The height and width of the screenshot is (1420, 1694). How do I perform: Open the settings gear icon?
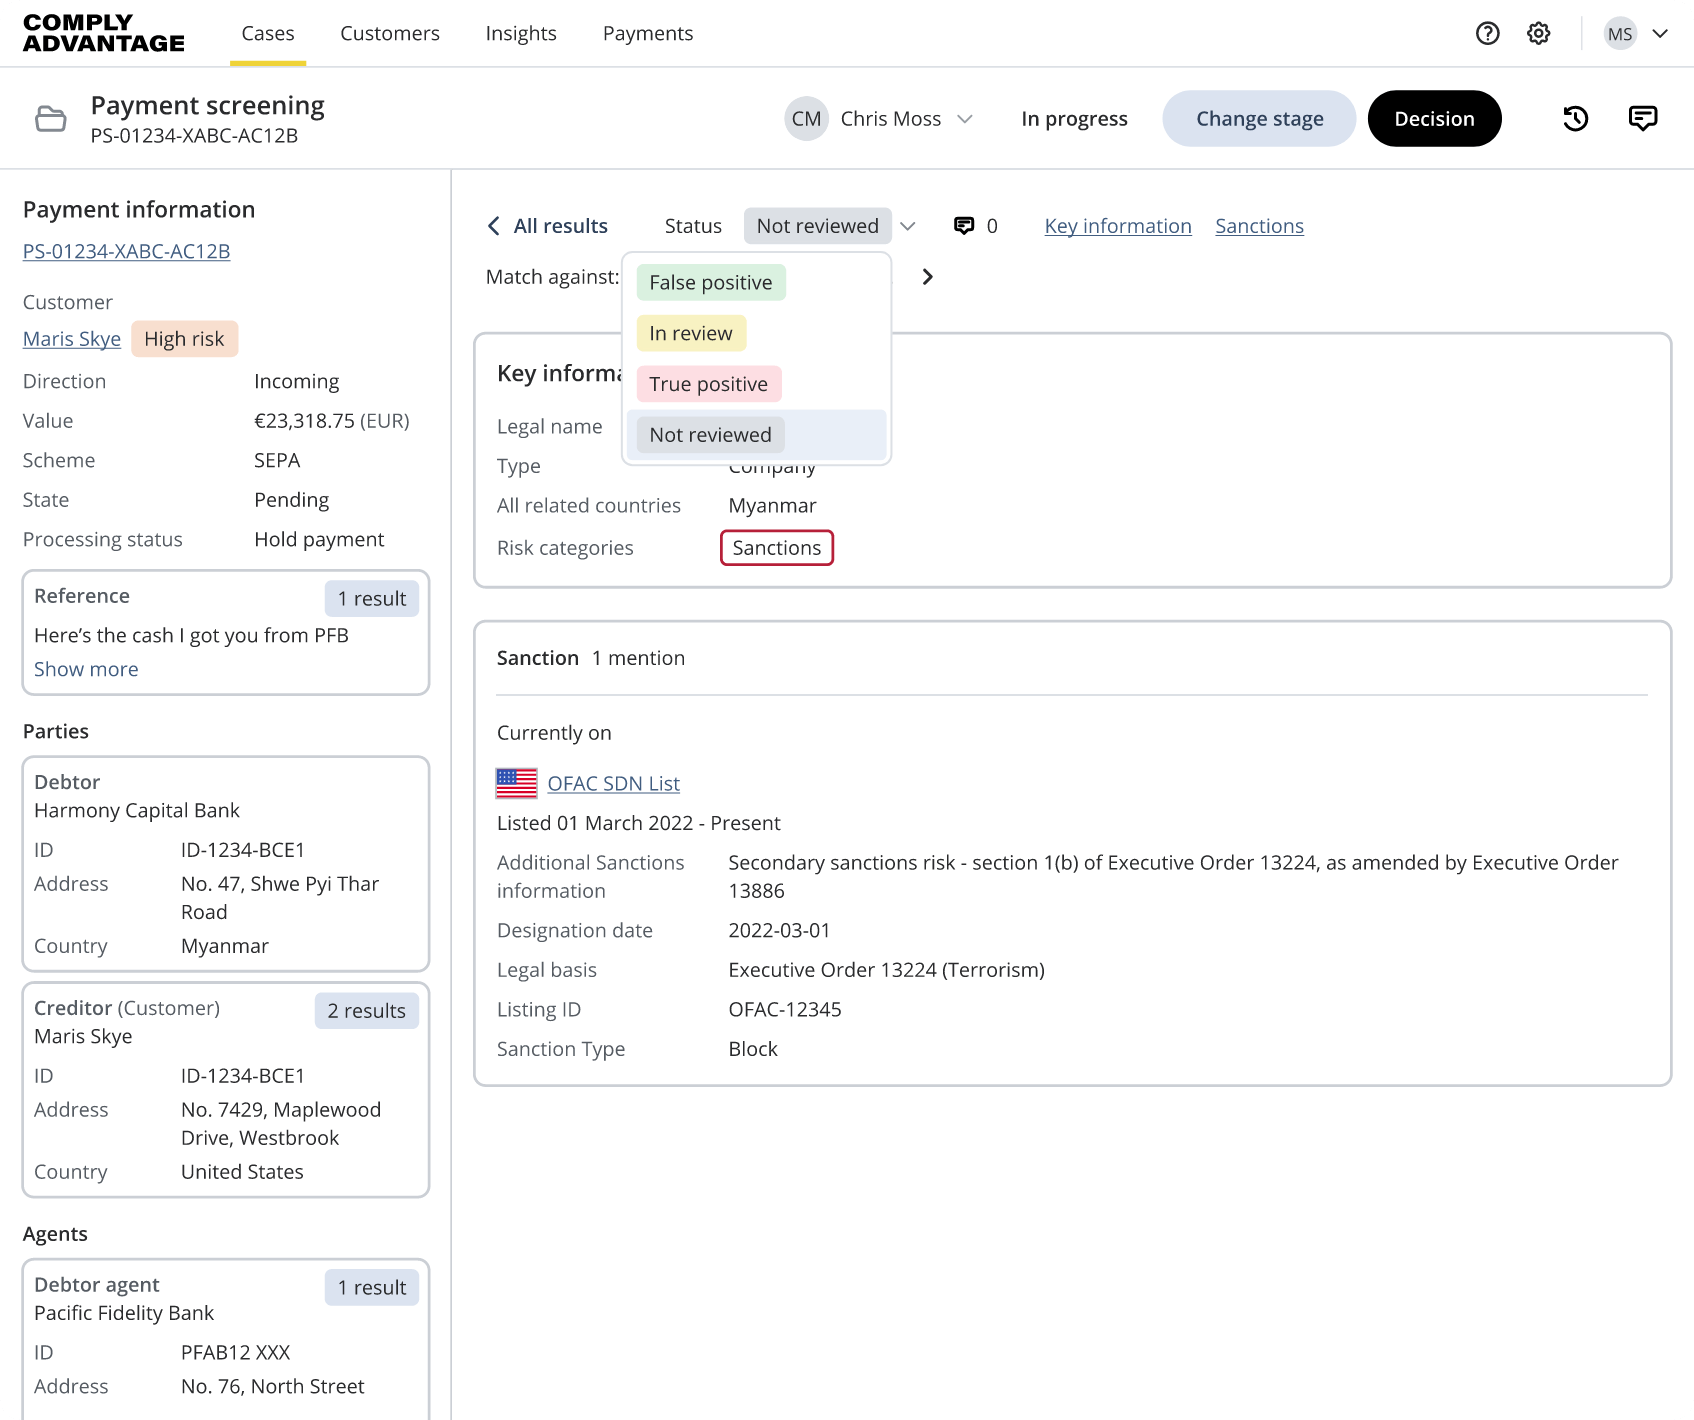tap(1538, 33)
